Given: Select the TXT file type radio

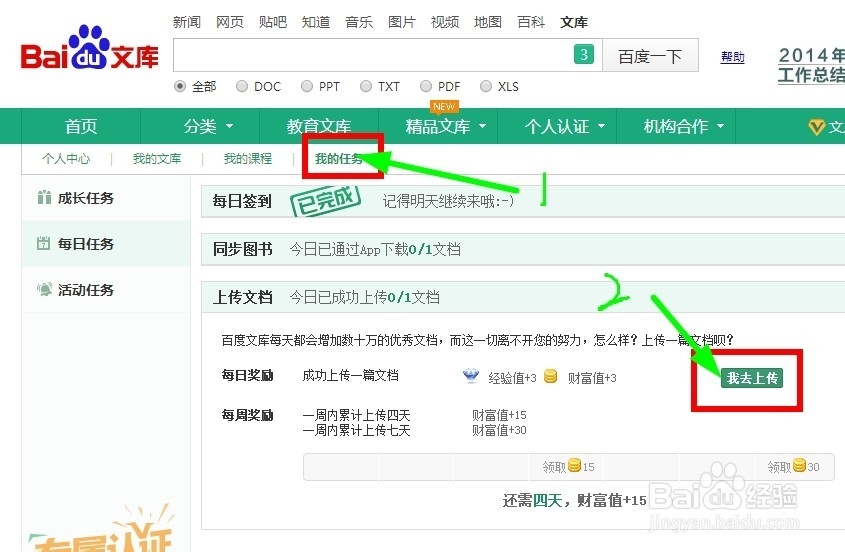Looking at the screenshot, I should click(366, 86).
